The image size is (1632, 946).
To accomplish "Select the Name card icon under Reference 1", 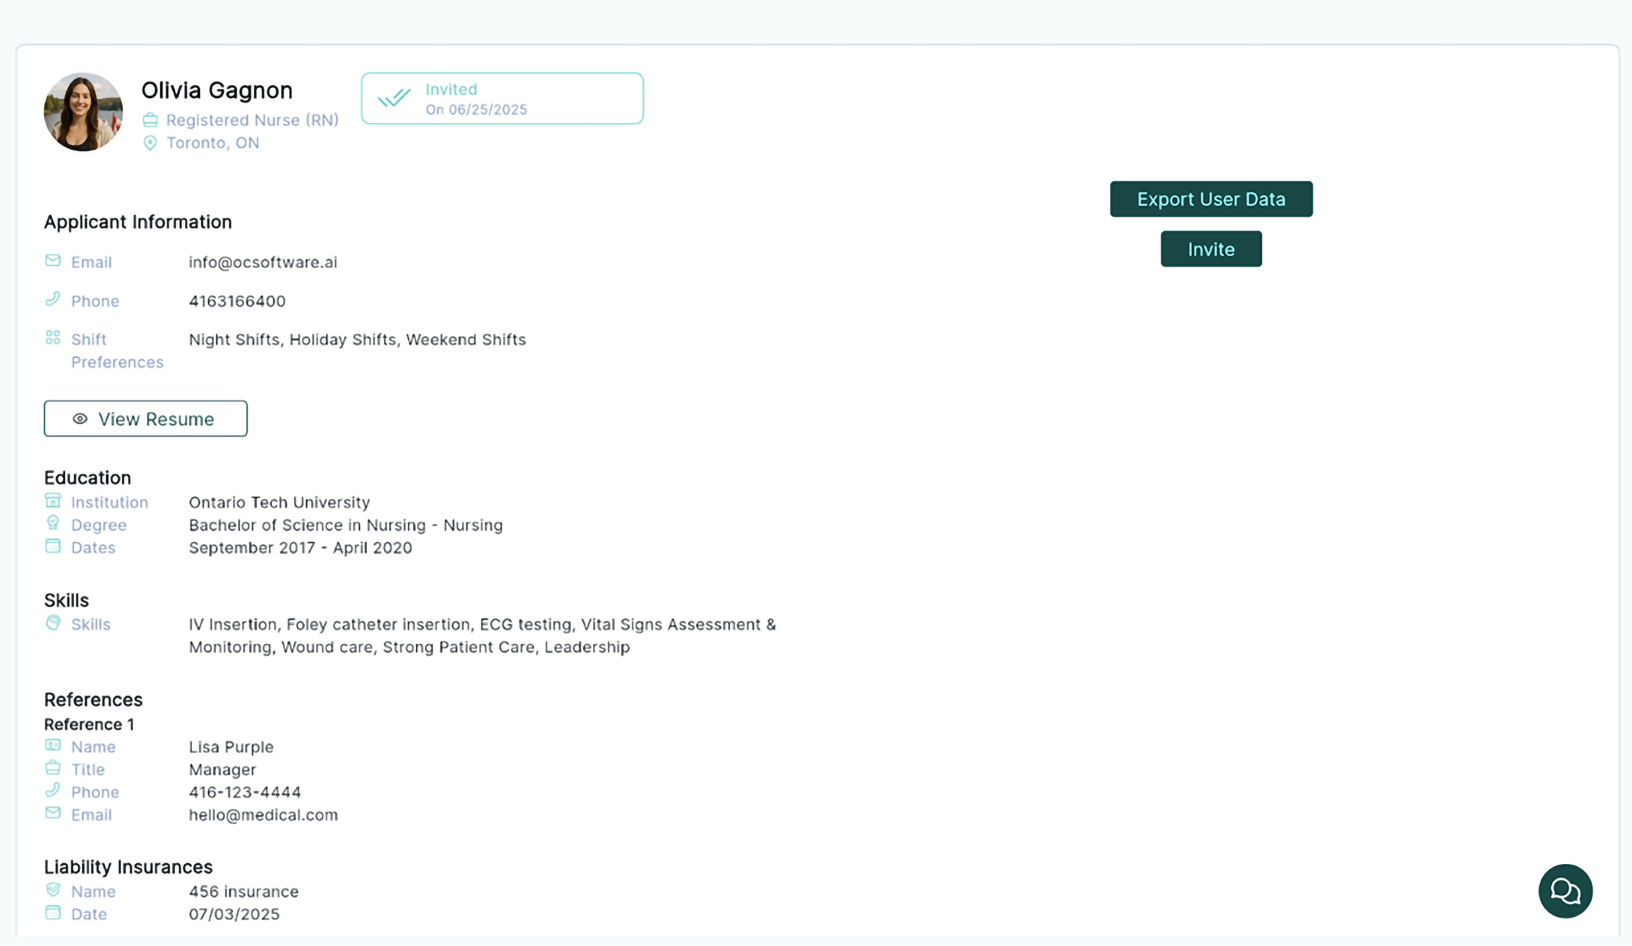I will (x=53, y=745).
